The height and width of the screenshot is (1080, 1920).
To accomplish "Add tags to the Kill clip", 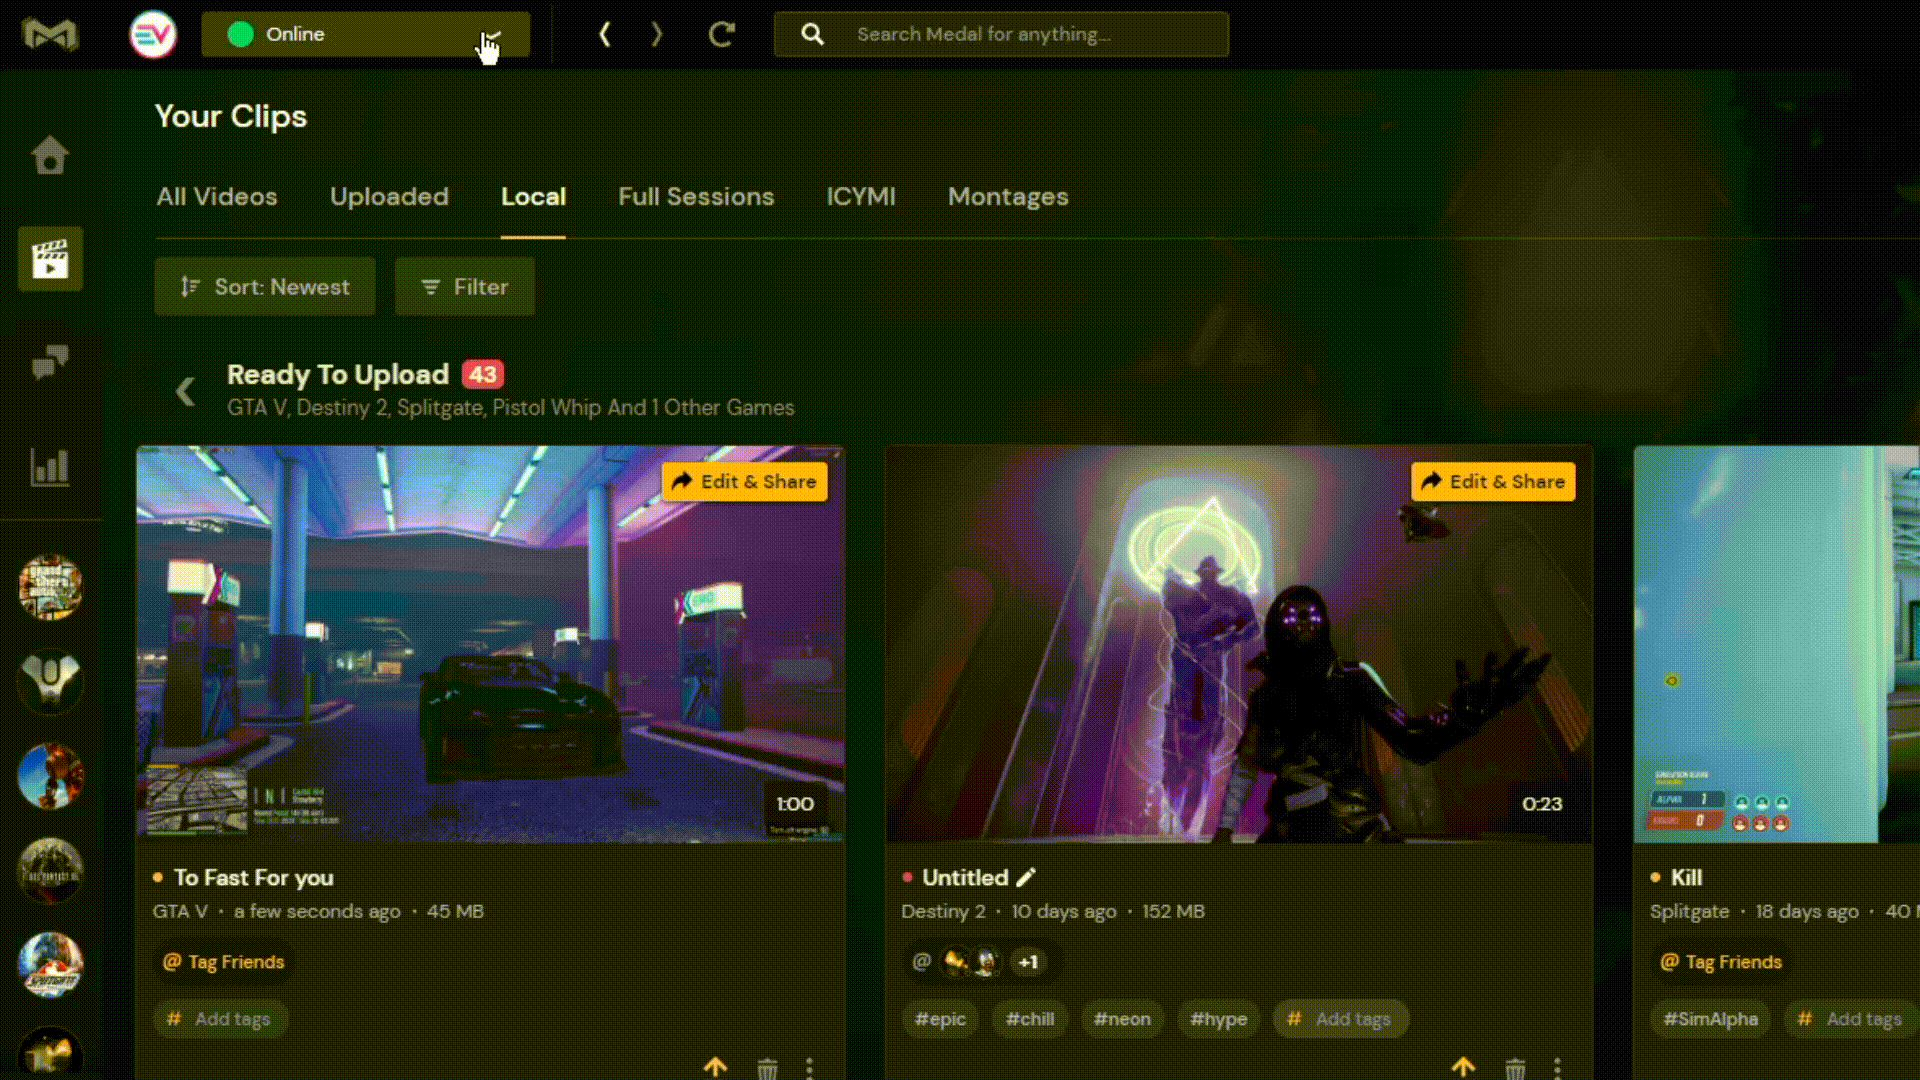I will tap(1851, 1019).
